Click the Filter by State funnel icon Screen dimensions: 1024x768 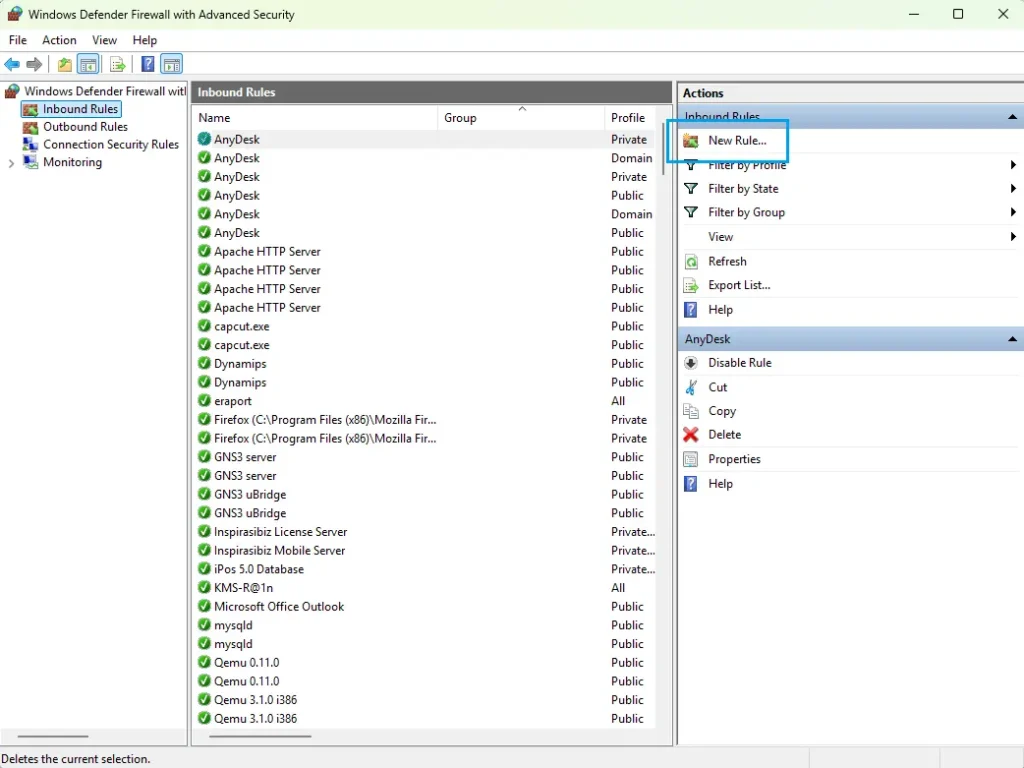tap(690, 189)
